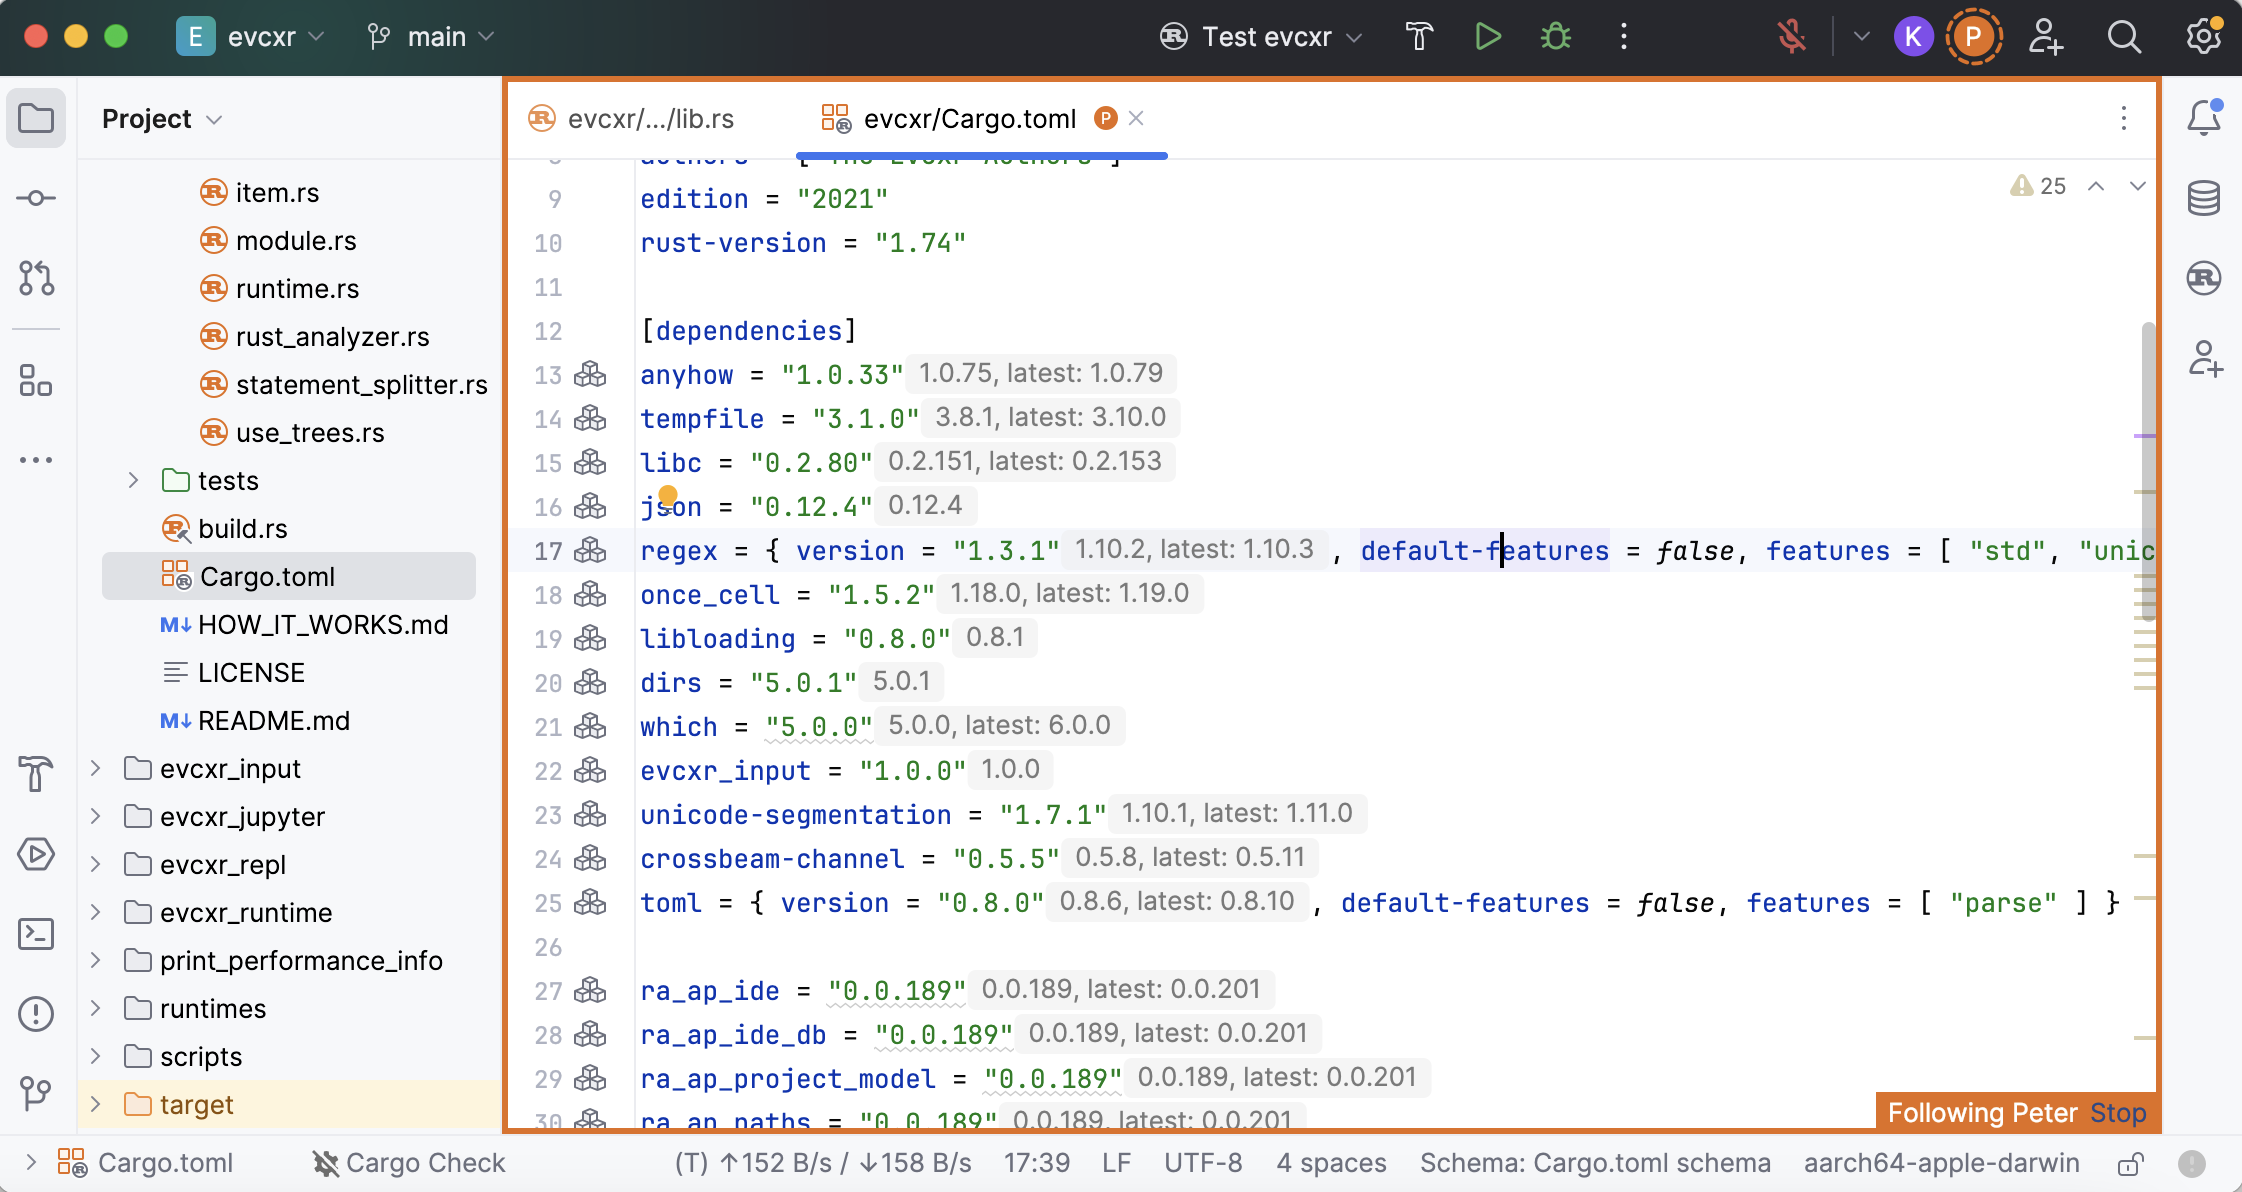Click the dependency gutter icon beside anyhow

pos(590,375)
